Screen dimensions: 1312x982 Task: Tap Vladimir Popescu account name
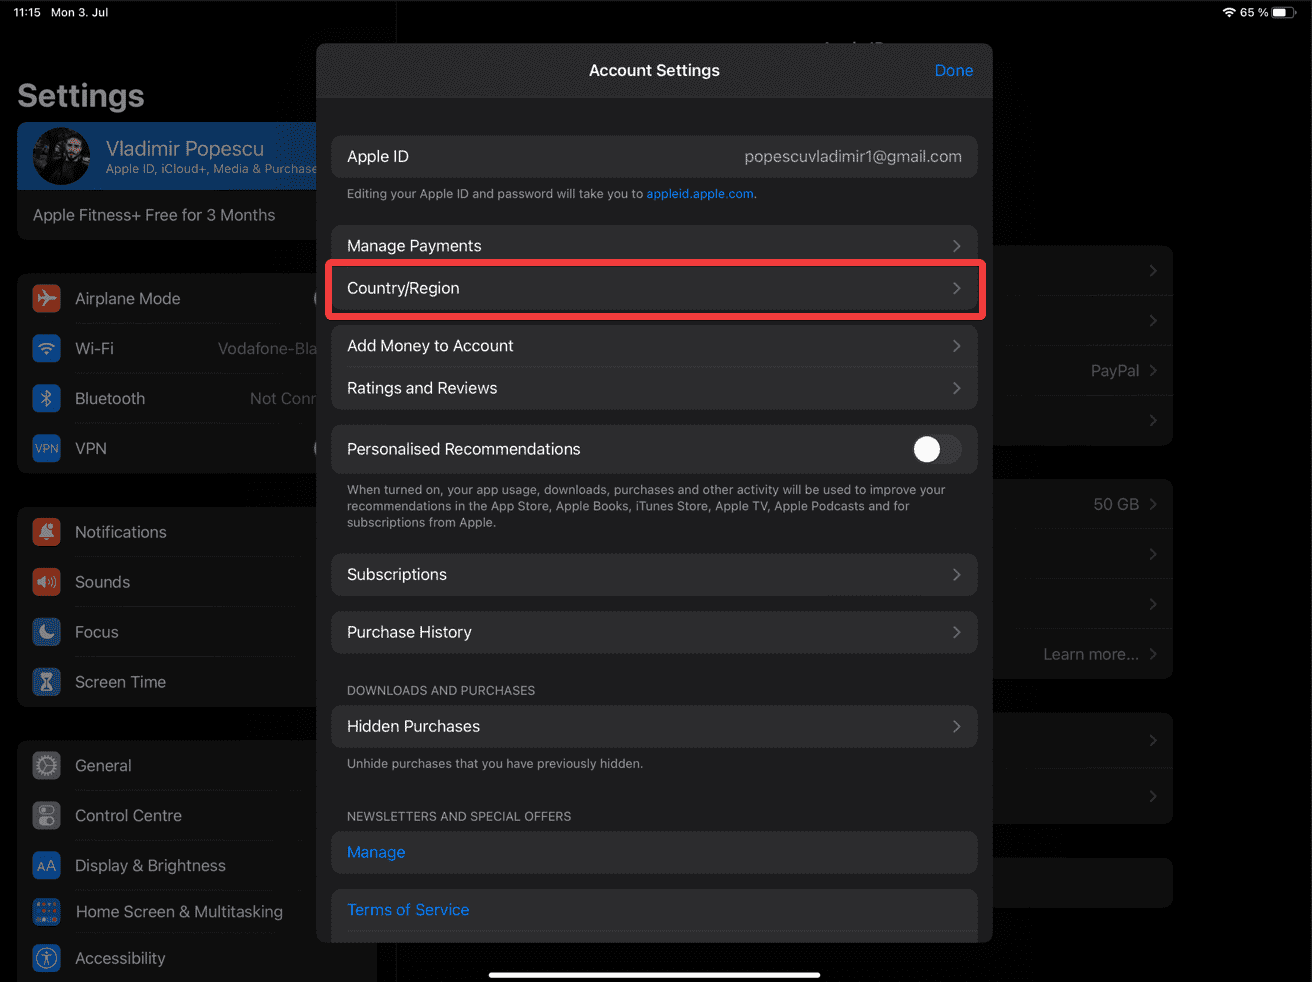(x=185, y=149)
